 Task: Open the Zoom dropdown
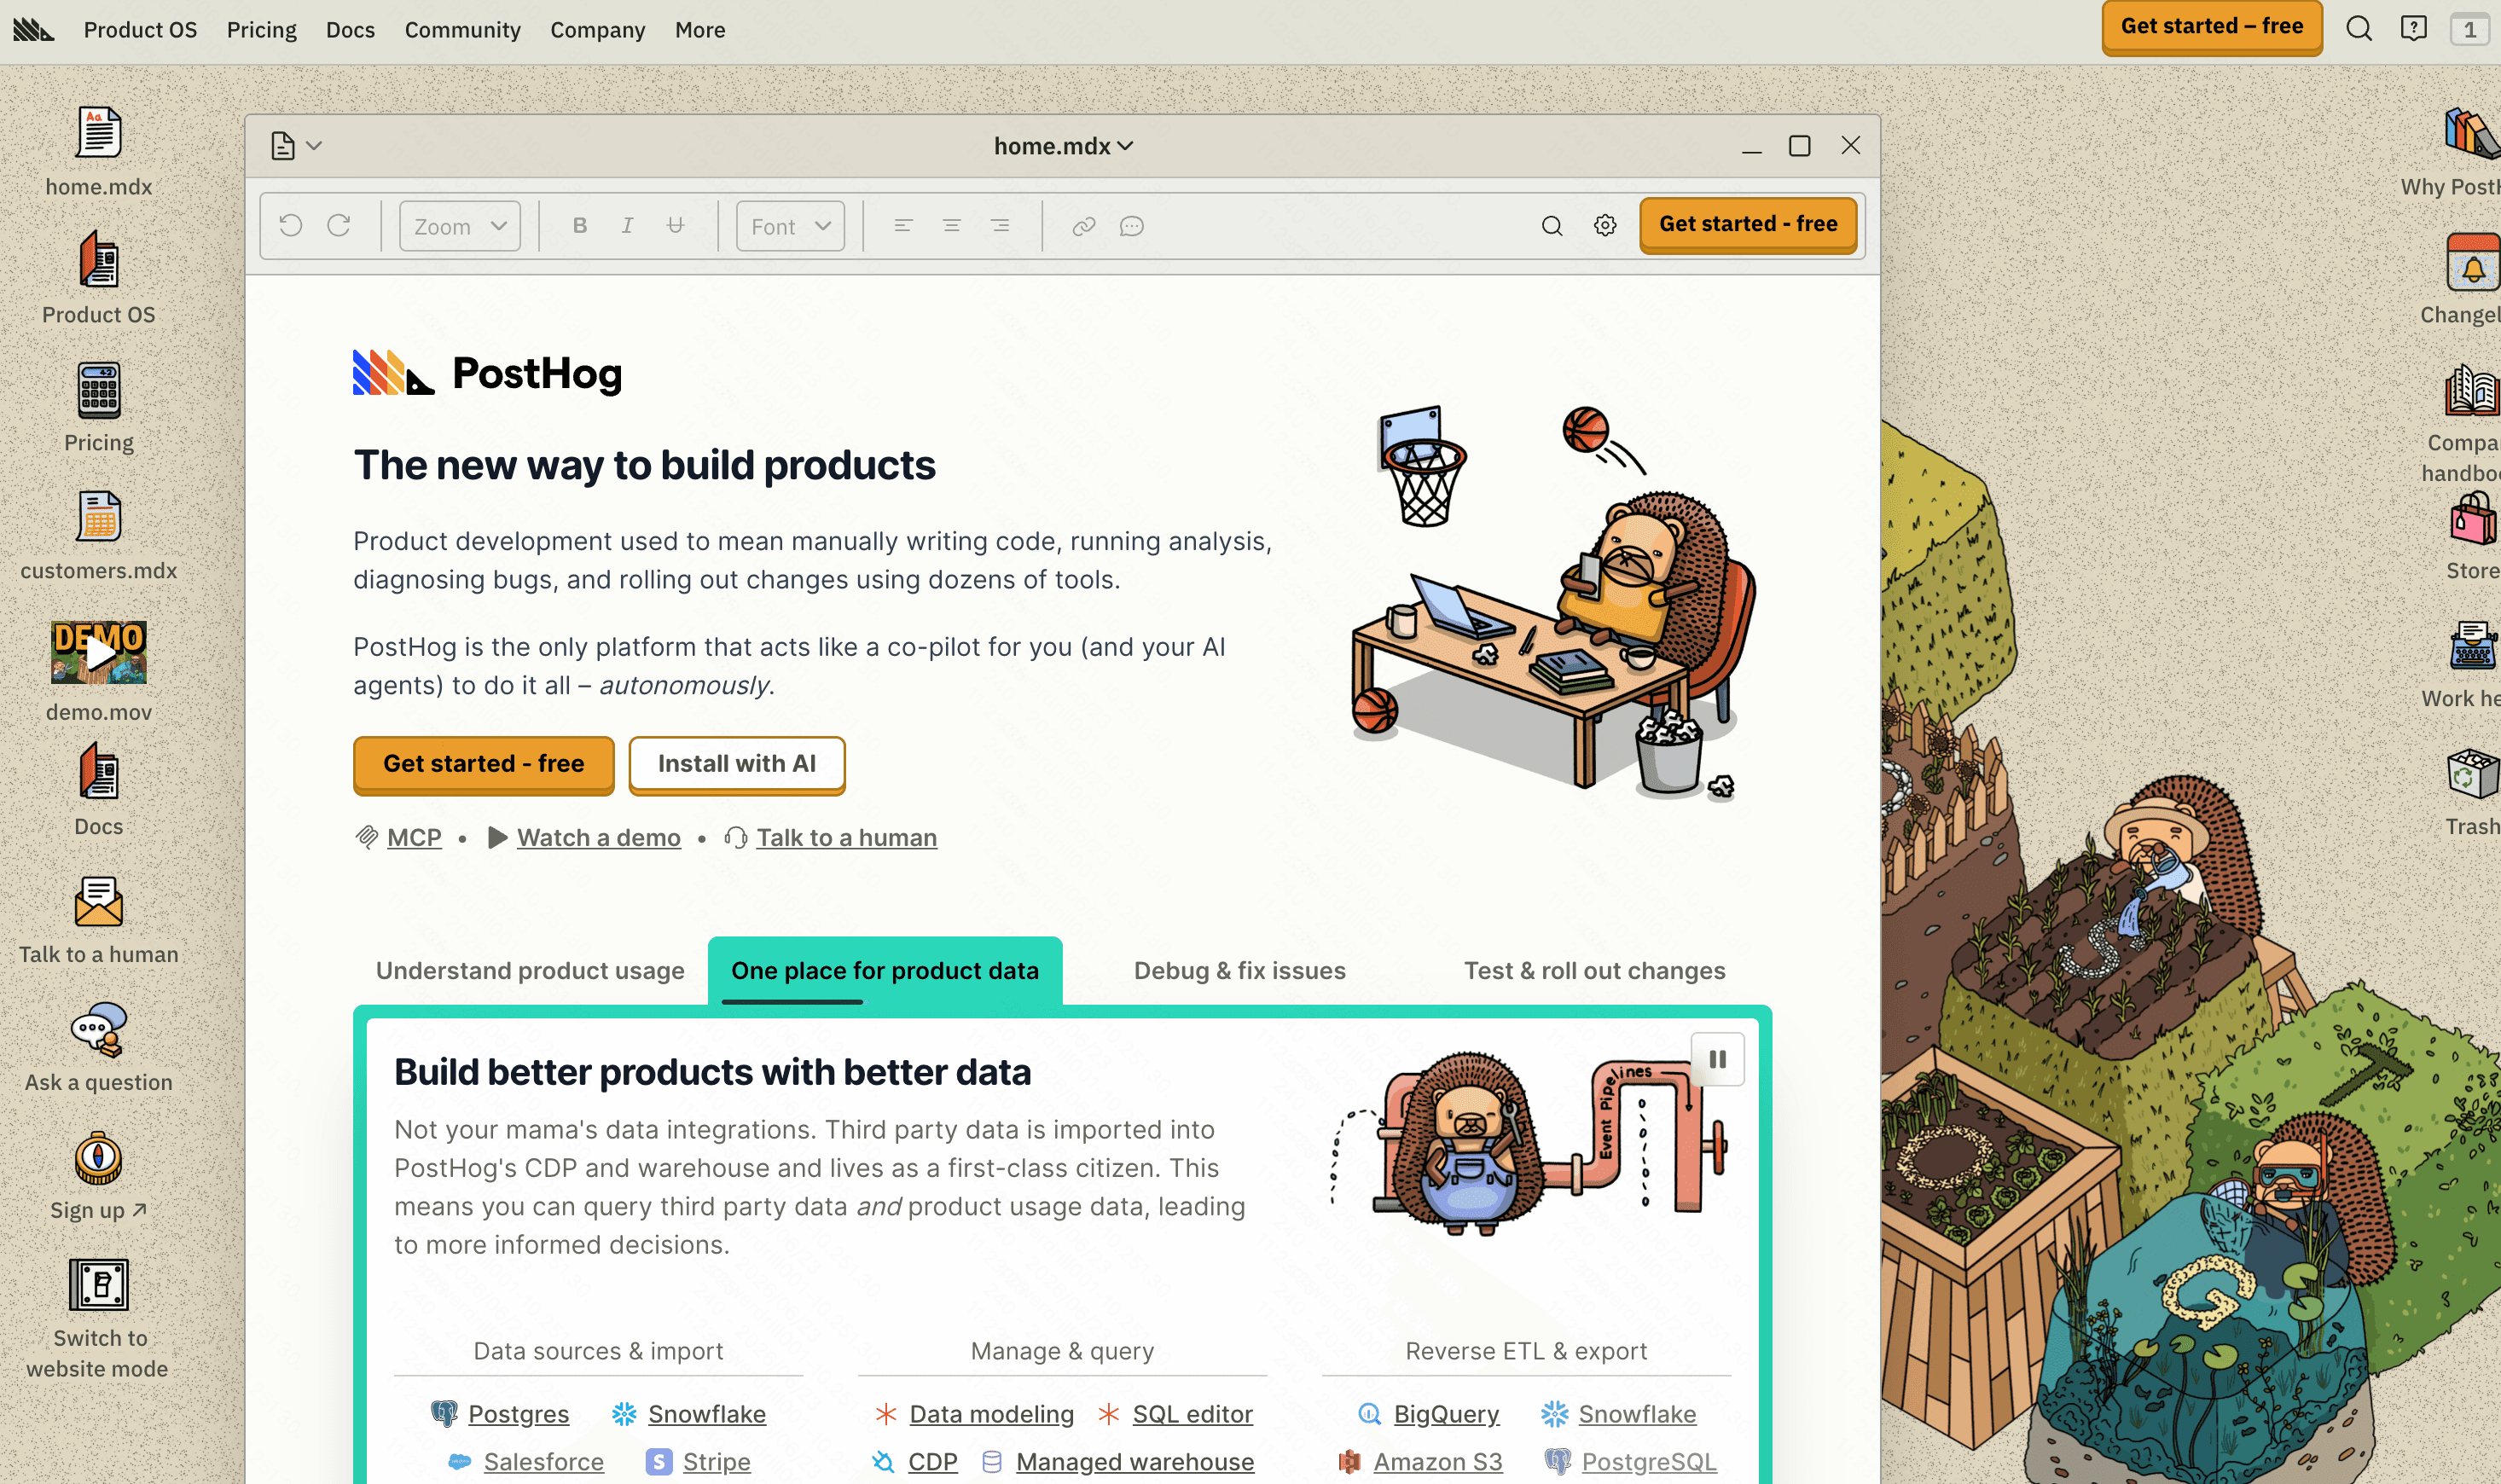point(460,226)
